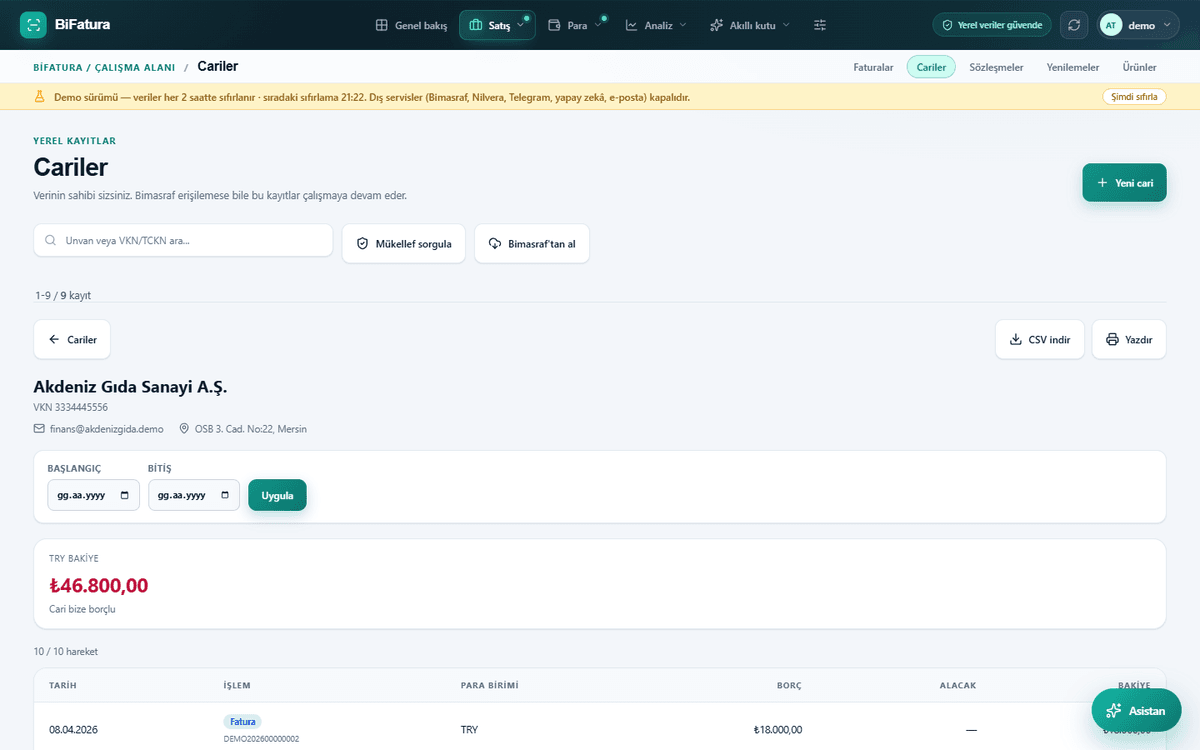Go back using the Cariler back button
Viewport: 1200px width, 750px height.
(72, 340)
